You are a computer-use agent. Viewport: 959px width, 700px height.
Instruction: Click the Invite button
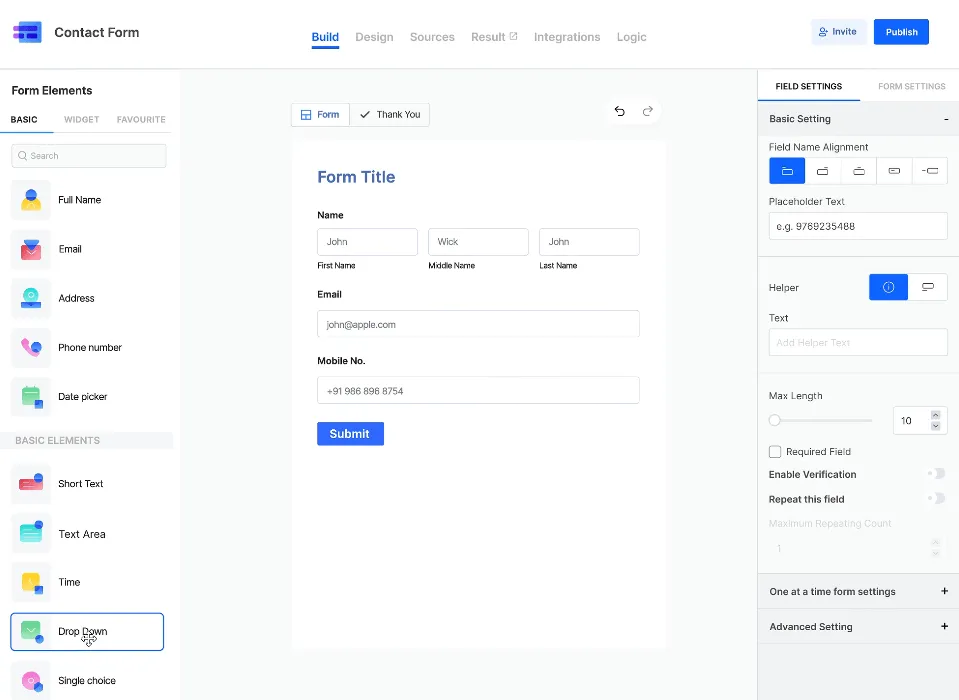coord(838,32)
